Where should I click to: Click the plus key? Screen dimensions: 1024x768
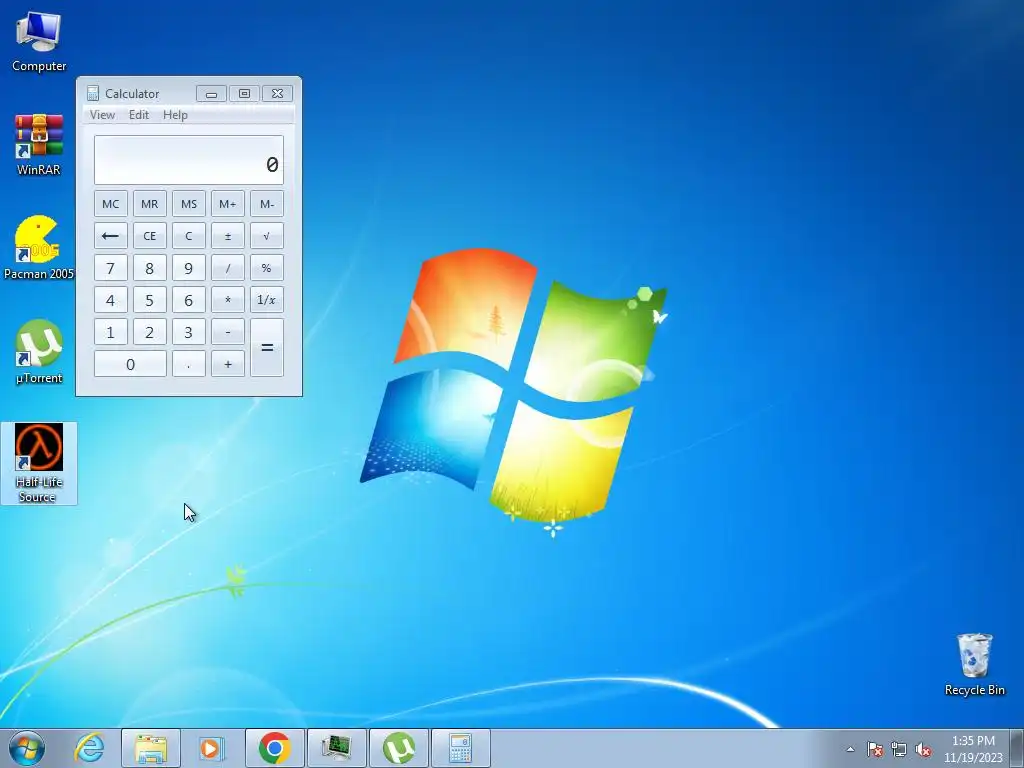pyautogui.click(x=228, y=364)
